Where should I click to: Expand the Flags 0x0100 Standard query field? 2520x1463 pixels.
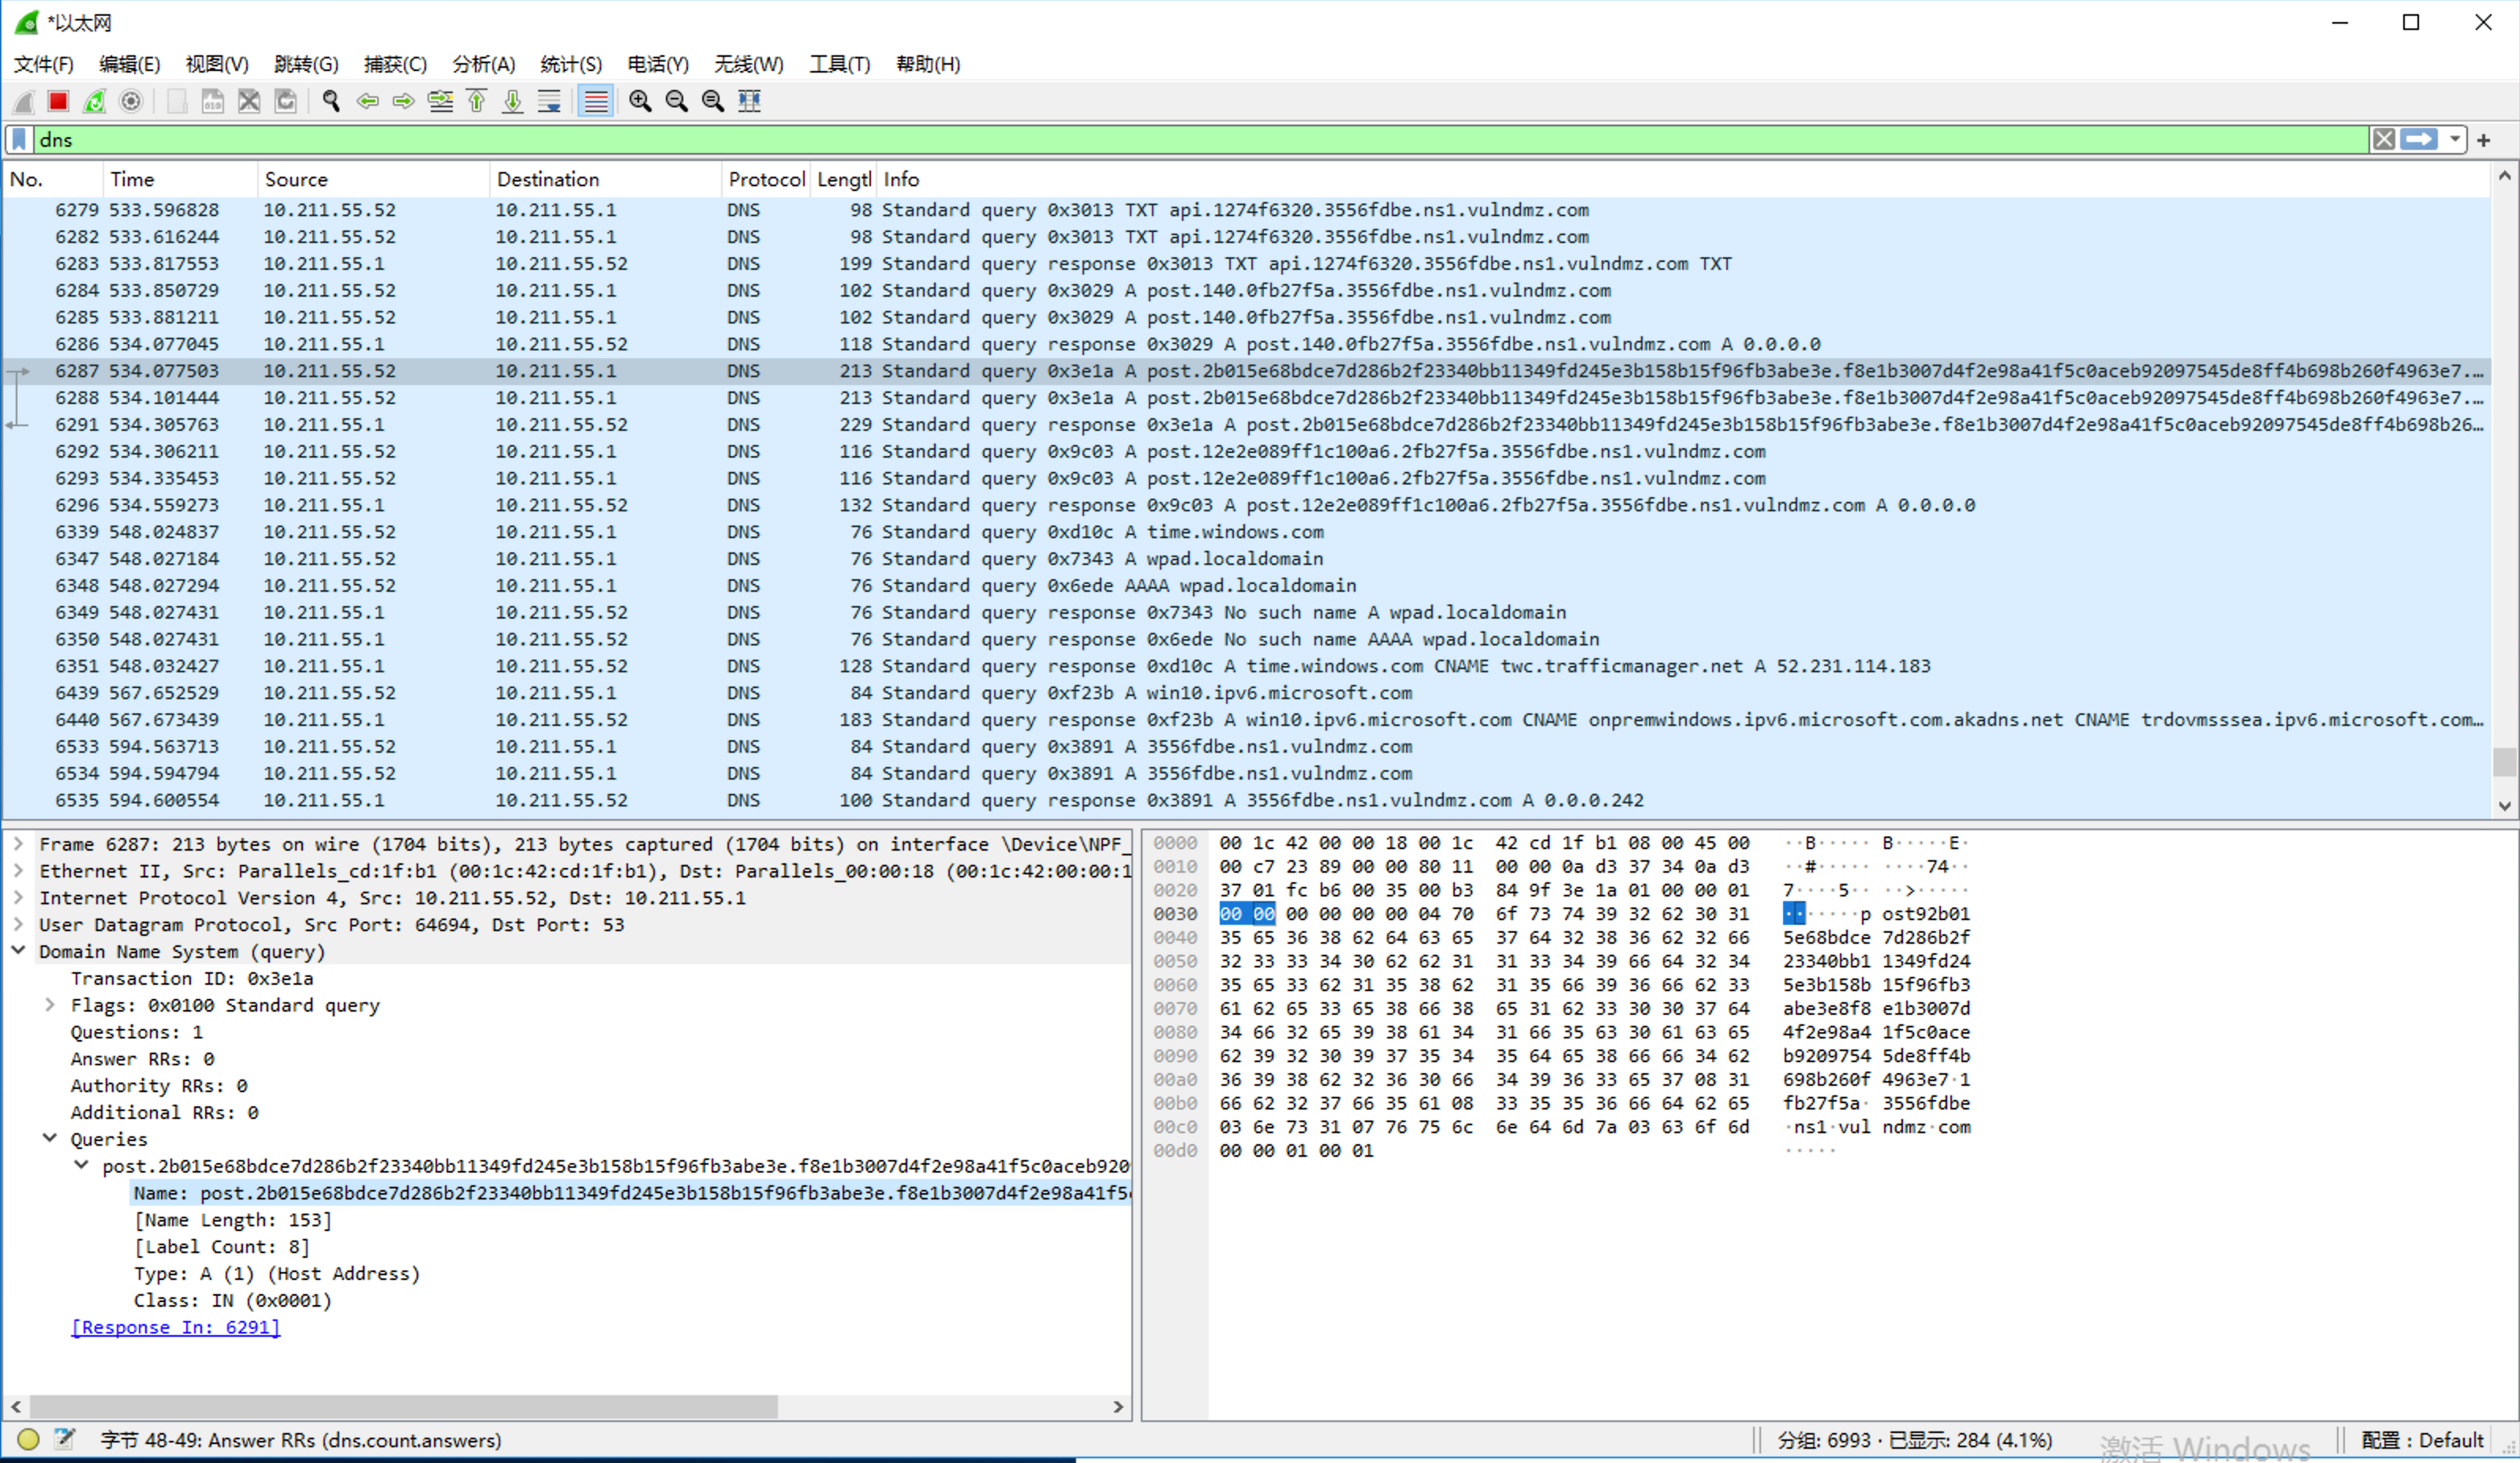pos(49,1005)
